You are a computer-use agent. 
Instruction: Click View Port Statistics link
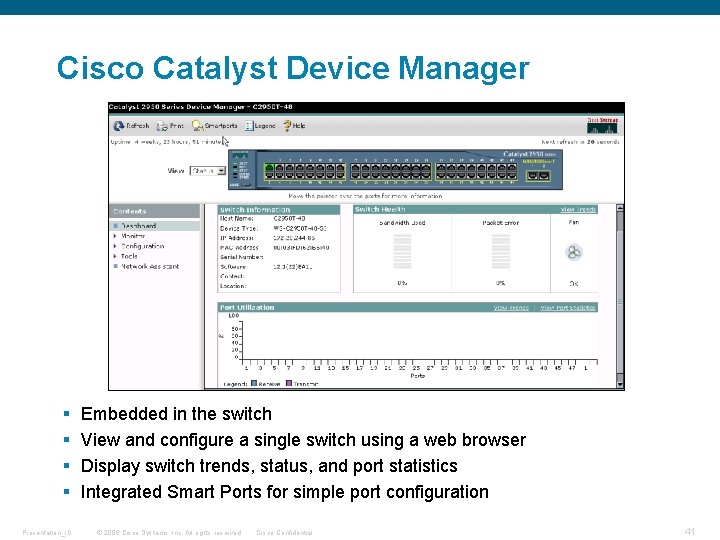click(x=568, y=308)
